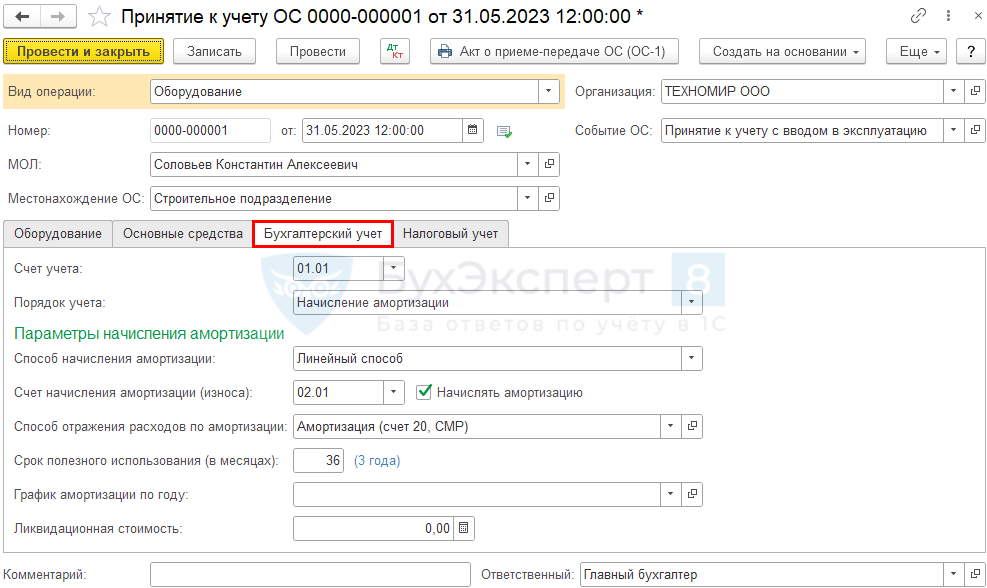
Task: Open calculator icon for Ликвидационная стоимость
Action: click(x=463, y=528)
